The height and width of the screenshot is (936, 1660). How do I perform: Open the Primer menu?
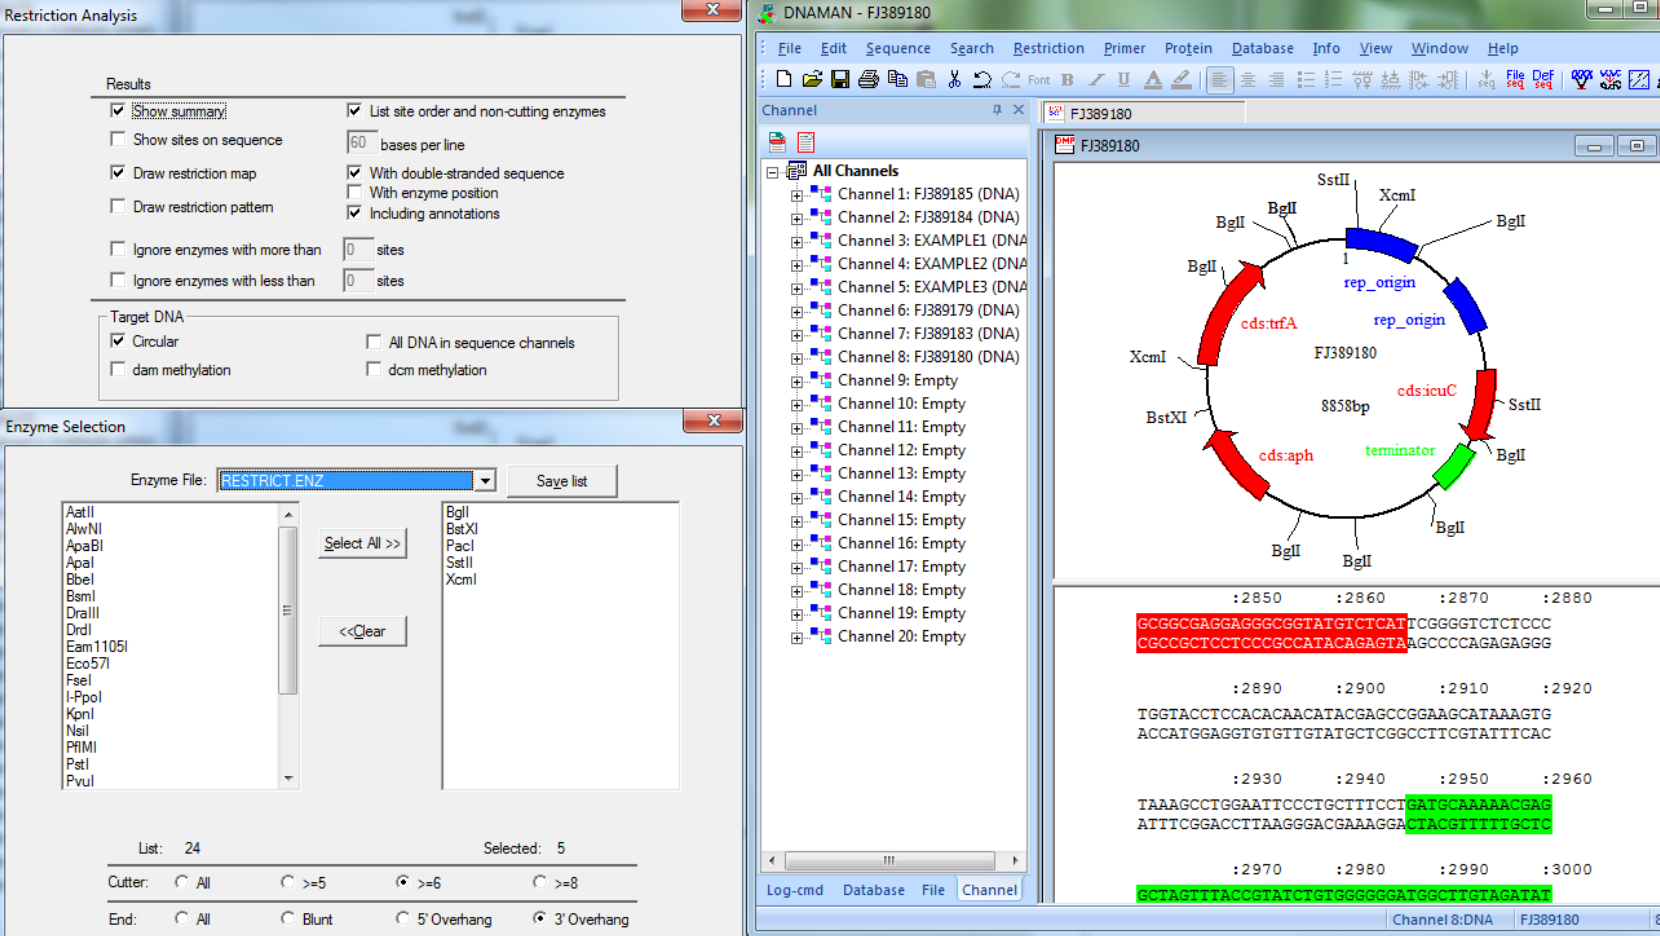tap(1124, 48)
